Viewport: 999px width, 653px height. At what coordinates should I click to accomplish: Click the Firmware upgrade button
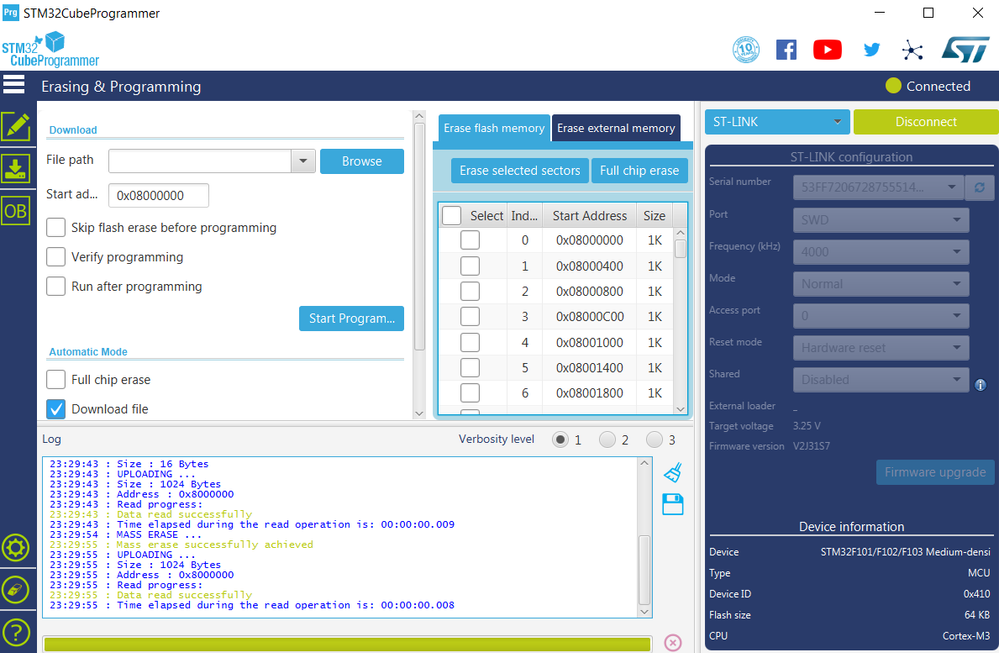point(935,472)
